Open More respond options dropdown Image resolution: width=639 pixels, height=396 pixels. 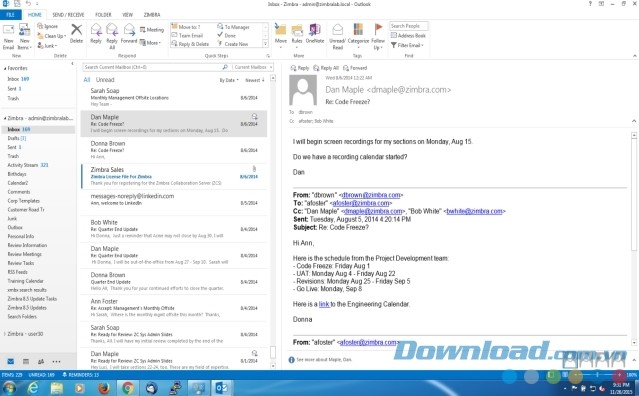(150, 42)
